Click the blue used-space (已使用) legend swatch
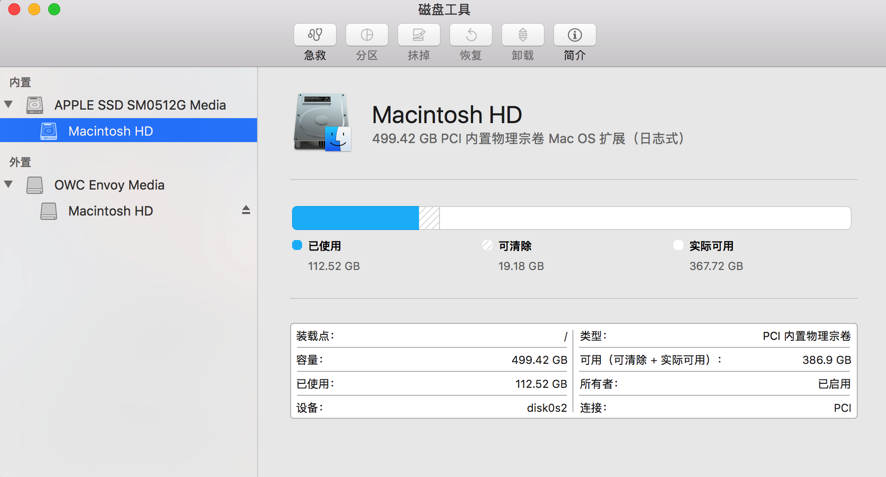The width and height of the screenshot is (886, 477). click(x=297, y=245)
